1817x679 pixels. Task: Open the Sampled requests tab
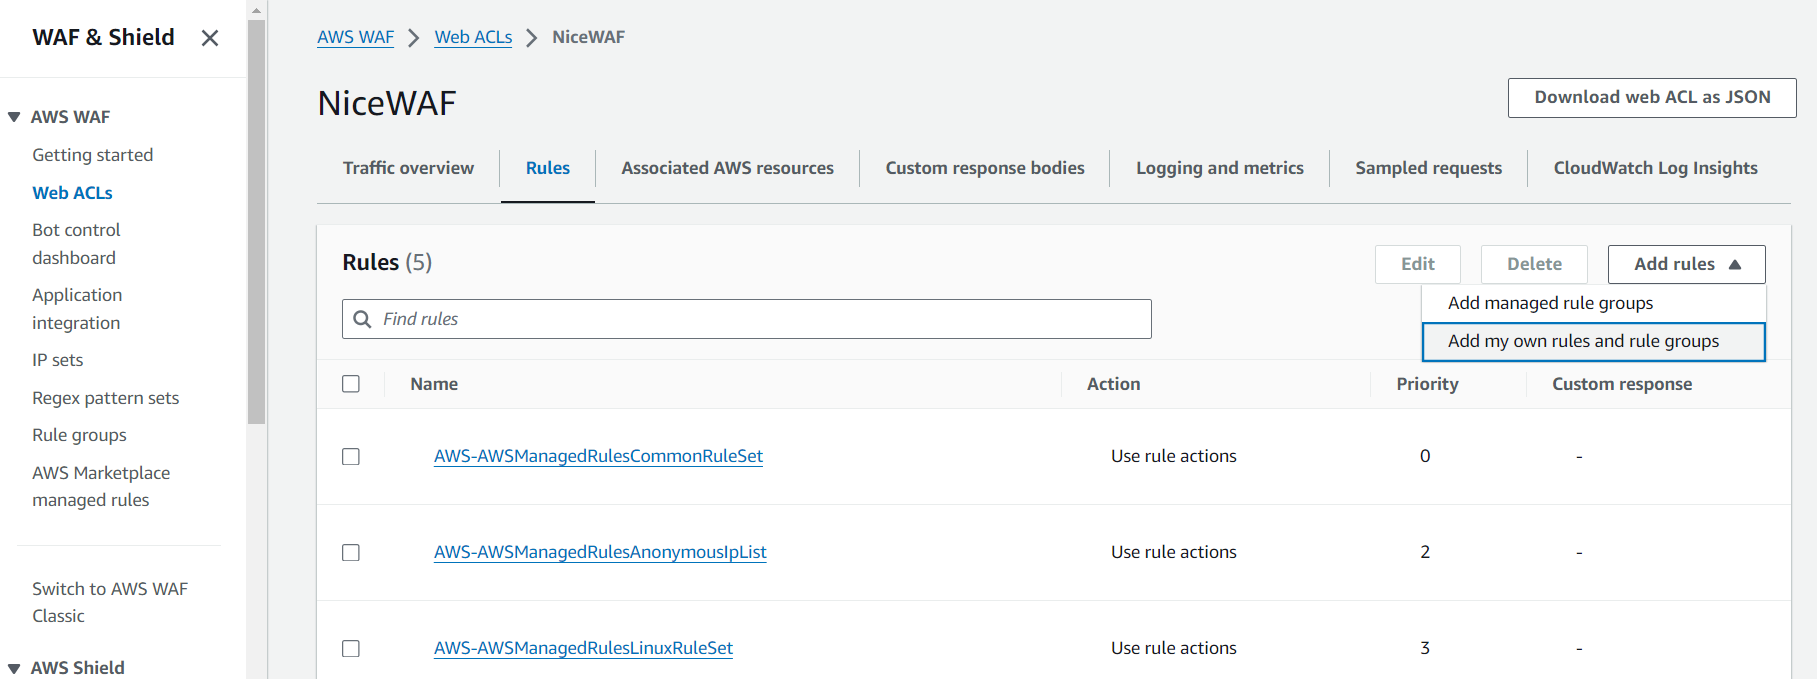click(x=1428, y=168)
